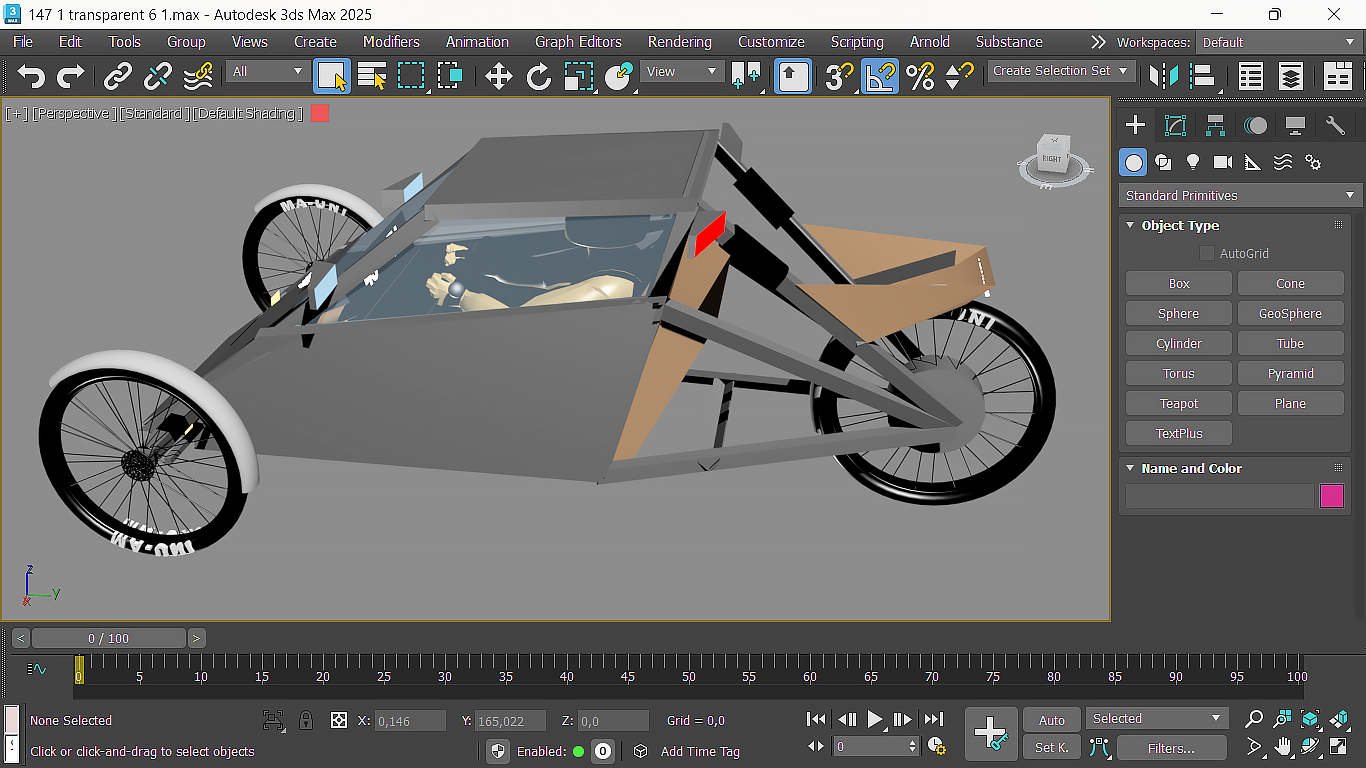Click the Unlink Selection icon
1366x768 pixels.
coord(158,77)
